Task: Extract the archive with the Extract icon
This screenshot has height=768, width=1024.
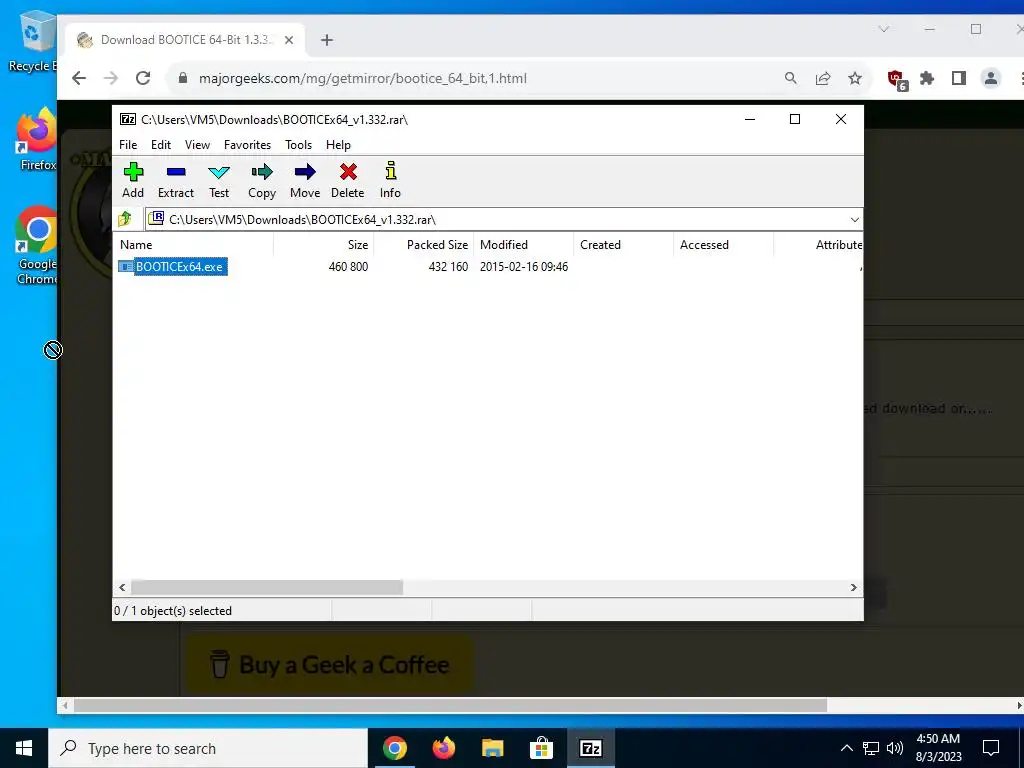Action: (x=176, y=180)
